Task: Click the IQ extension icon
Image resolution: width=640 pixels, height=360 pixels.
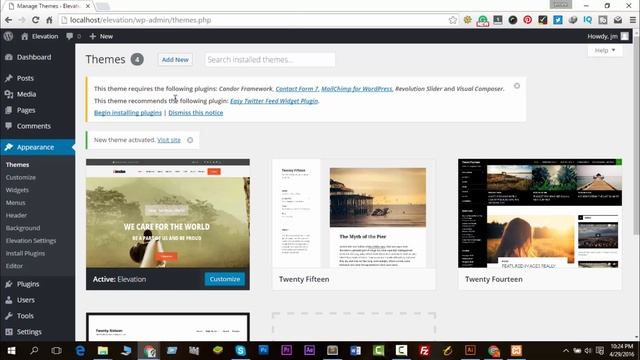Action: pos(588,20)
